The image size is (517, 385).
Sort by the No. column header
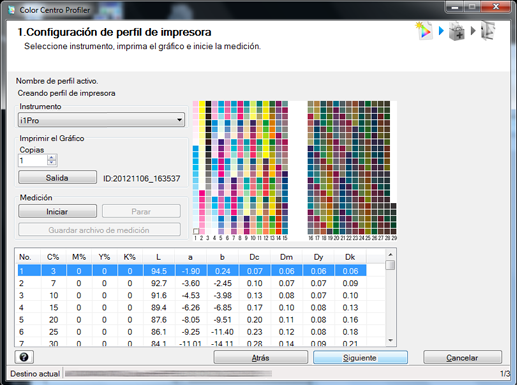point(28,257)
